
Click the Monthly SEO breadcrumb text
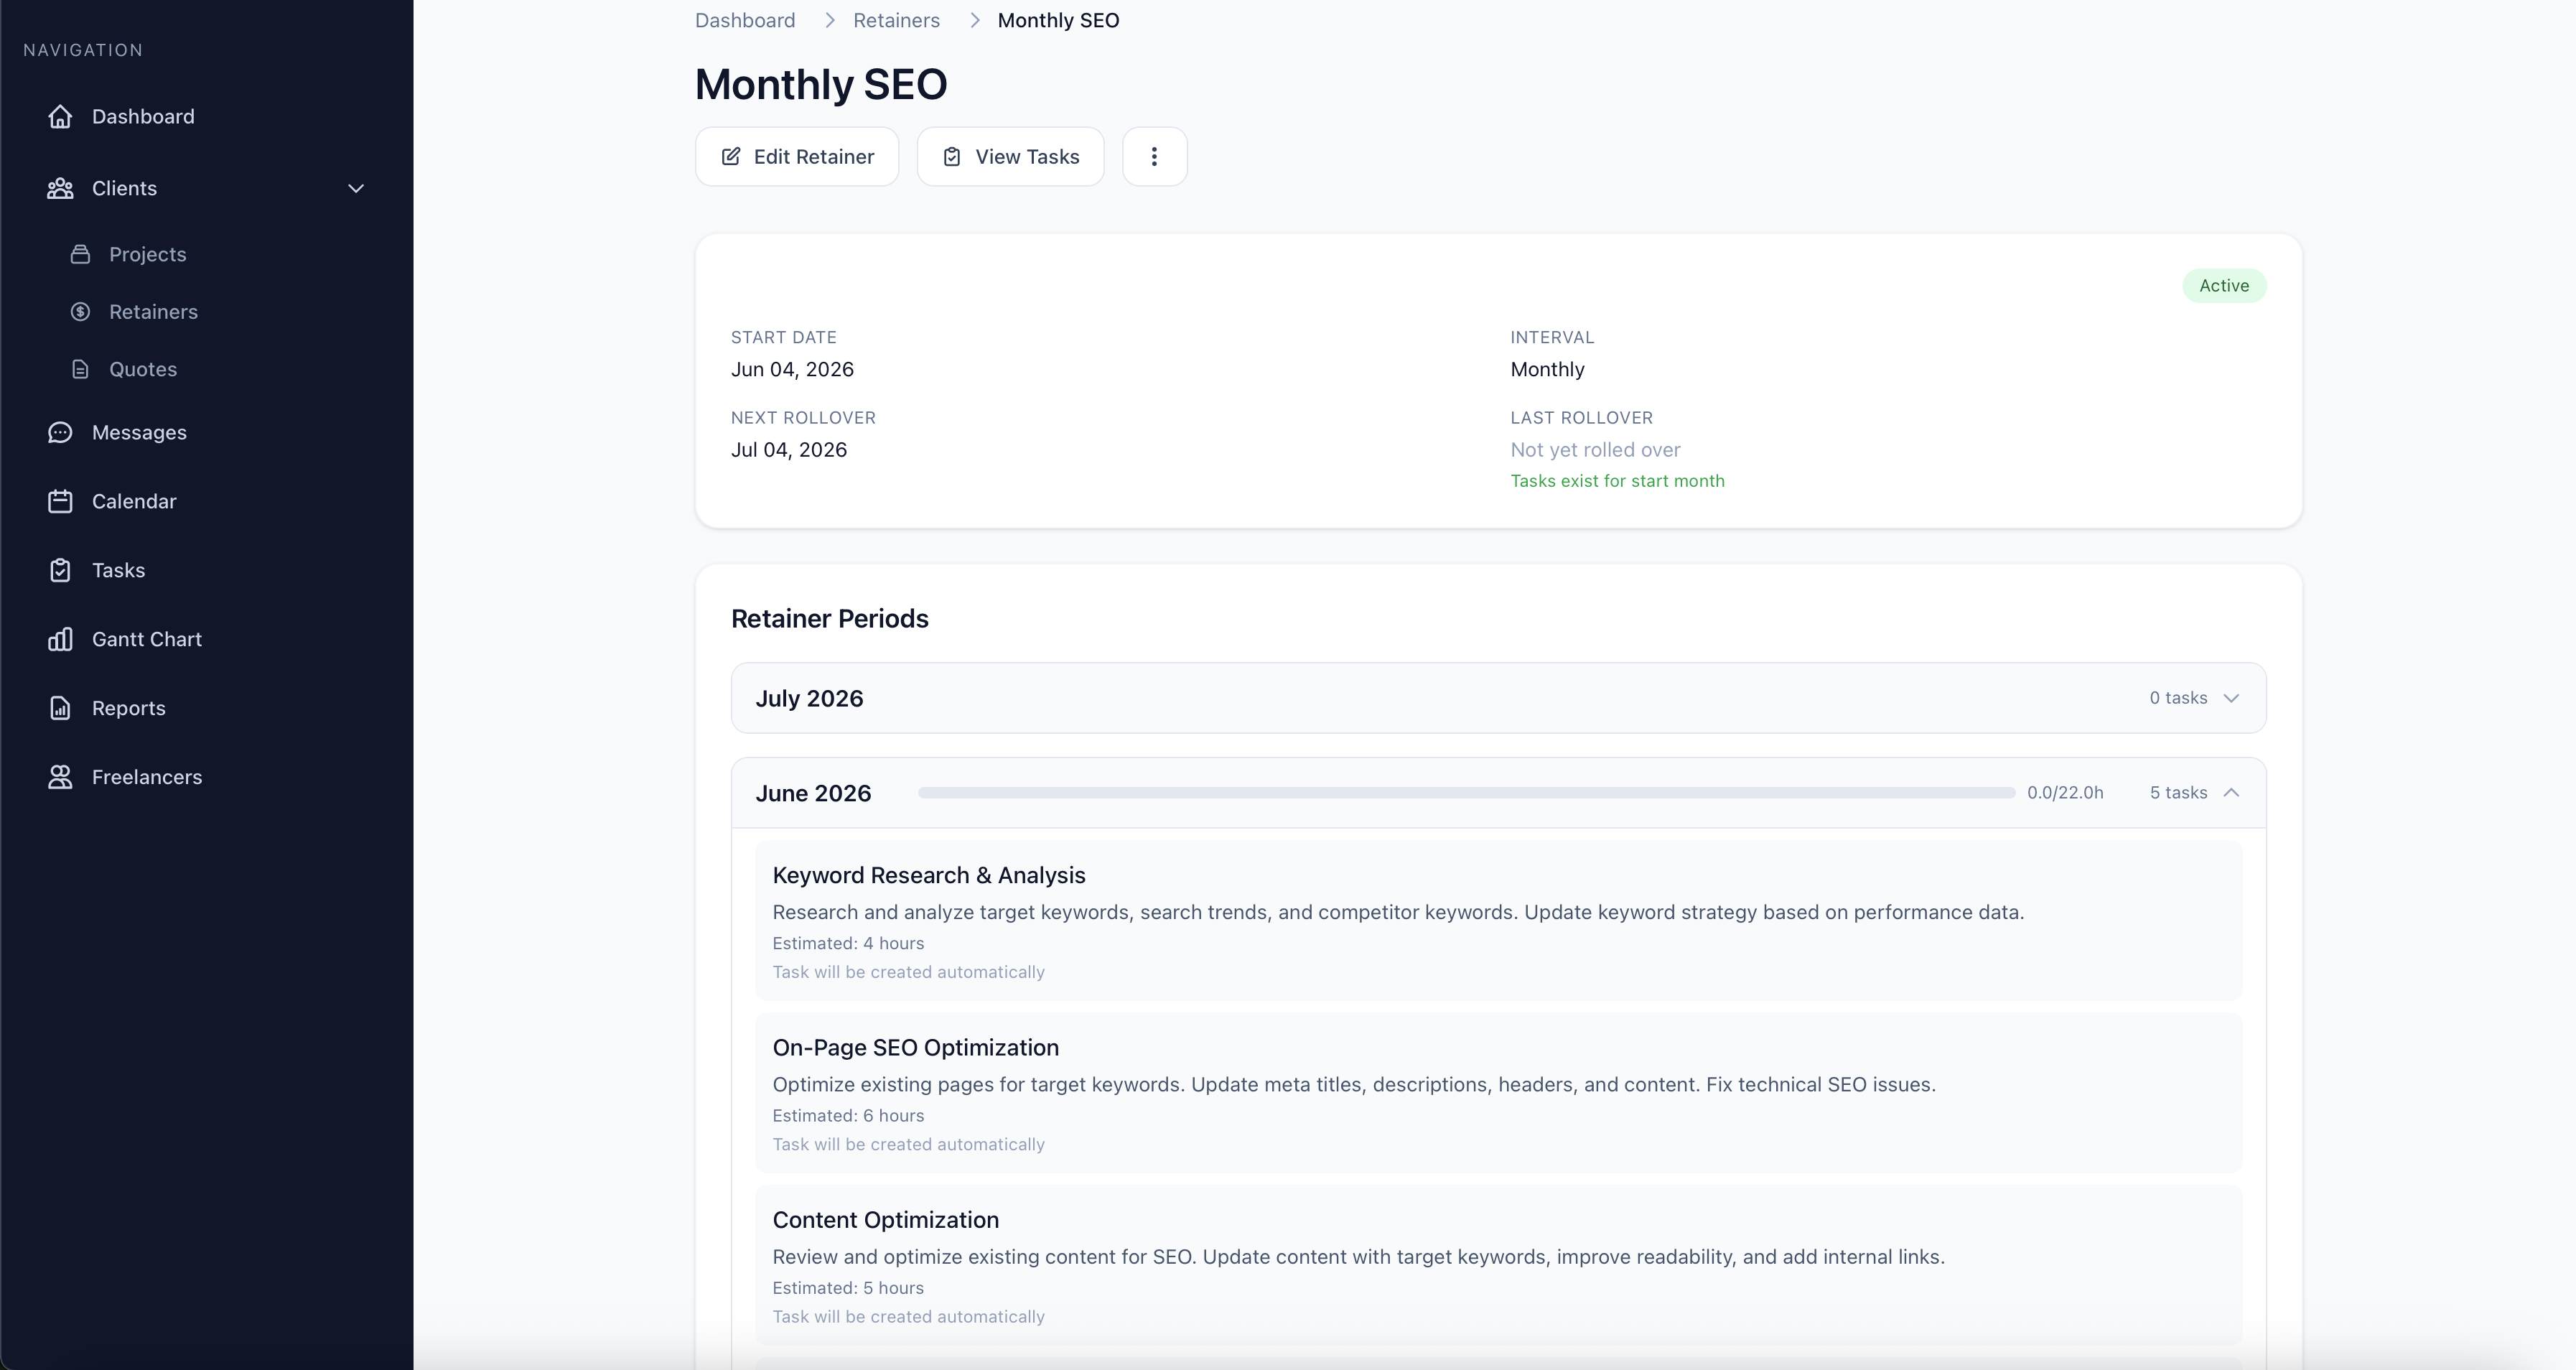point(1058,21)
